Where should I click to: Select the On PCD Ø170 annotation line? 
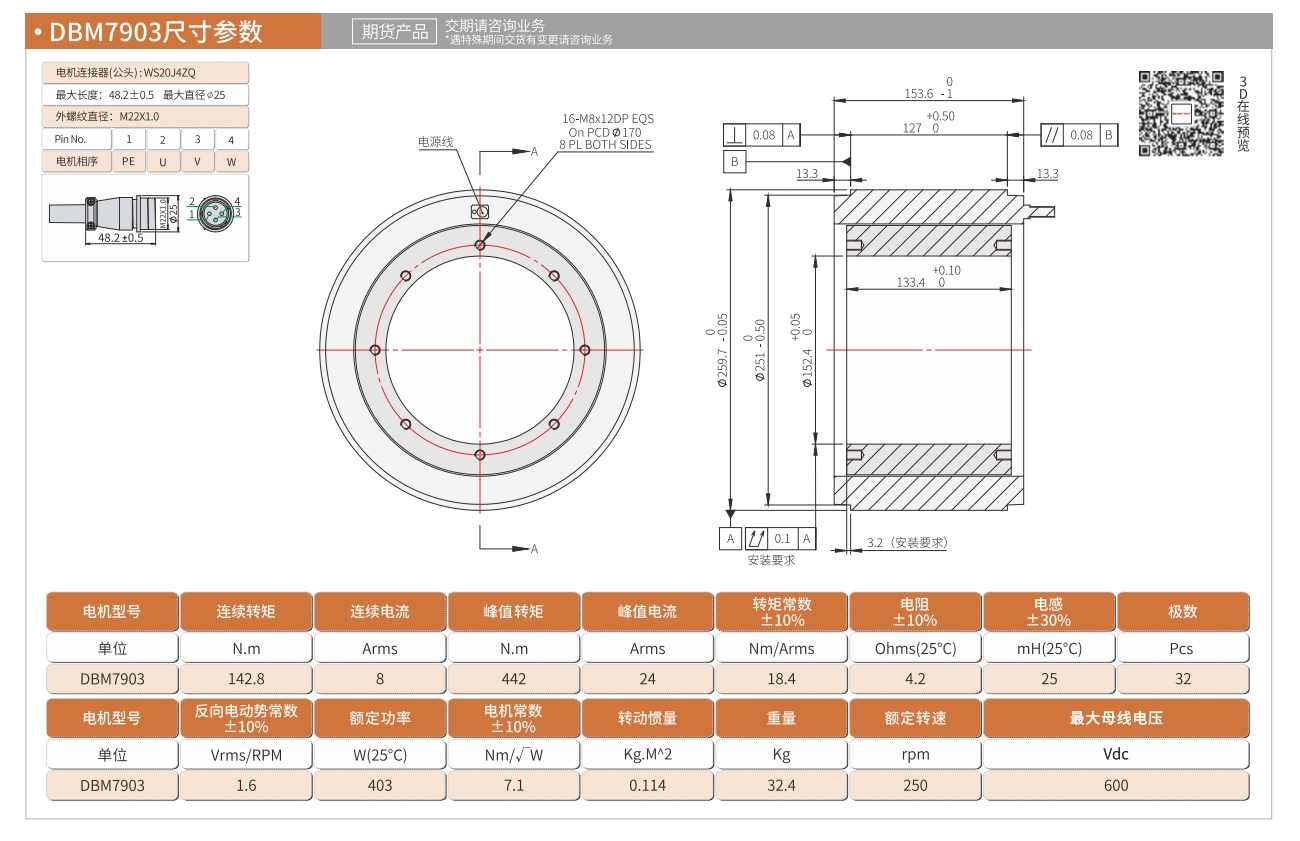pos(605,132)
